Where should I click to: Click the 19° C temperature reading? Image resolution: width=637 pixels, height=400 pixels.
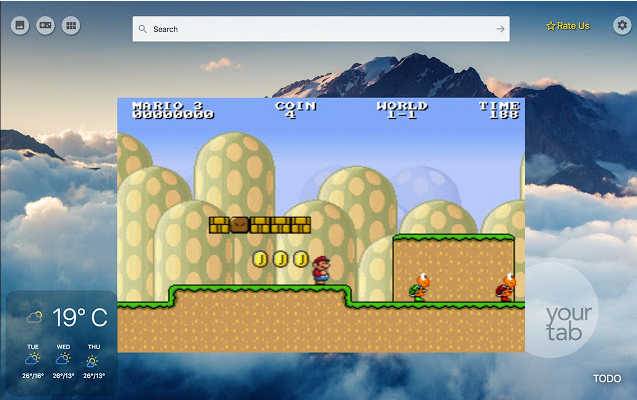tap(80, 317)
